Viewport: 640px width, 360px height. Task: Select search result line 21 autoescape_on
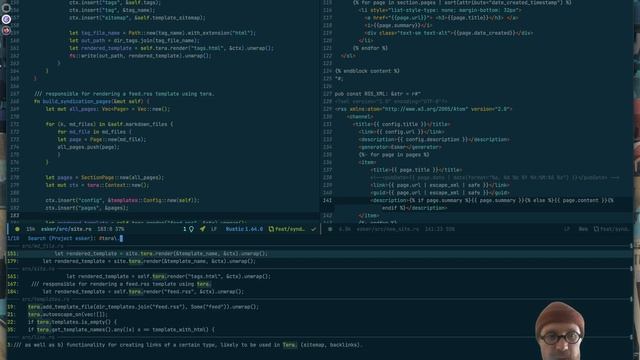(320, 315)
